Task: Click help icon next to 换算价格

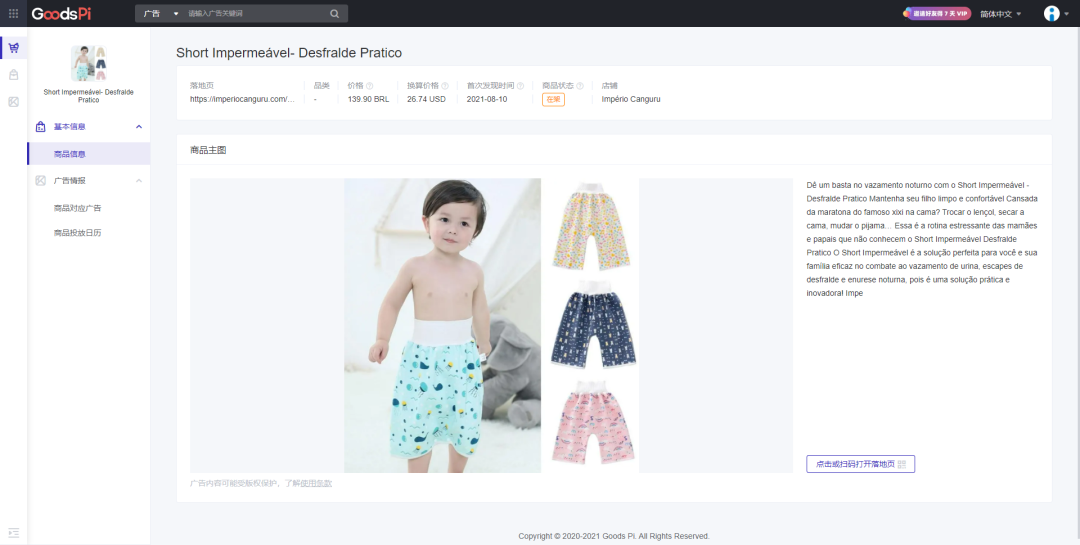Action: [x=445, y=86]
